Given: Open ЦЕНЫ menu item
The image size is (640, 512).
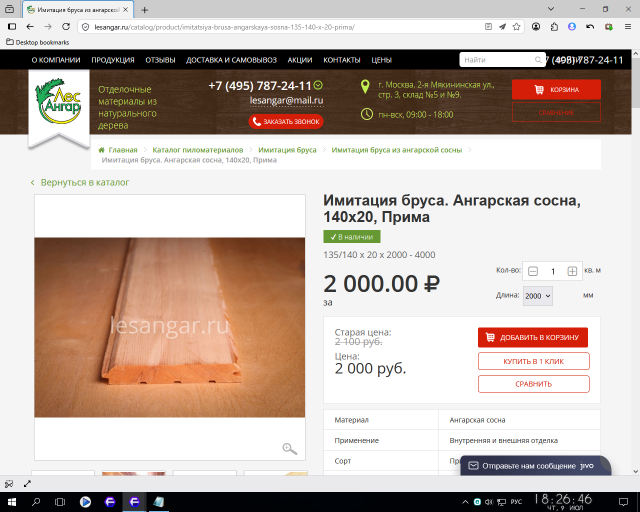Looking at the screenshot, I should (381, 60).
